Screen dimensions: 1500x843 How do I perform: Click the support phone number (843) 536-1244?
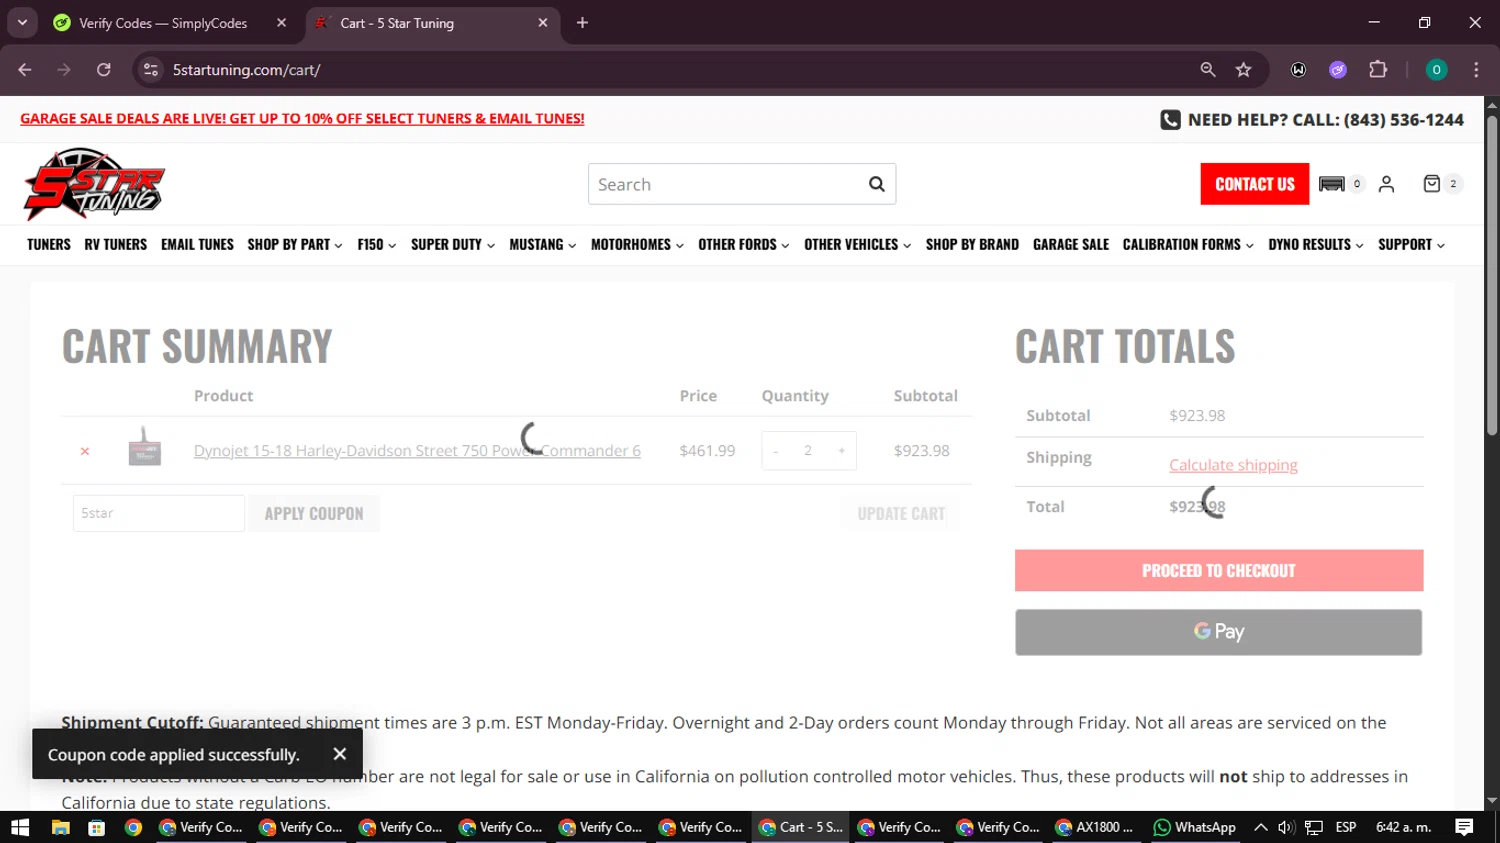1403,120
